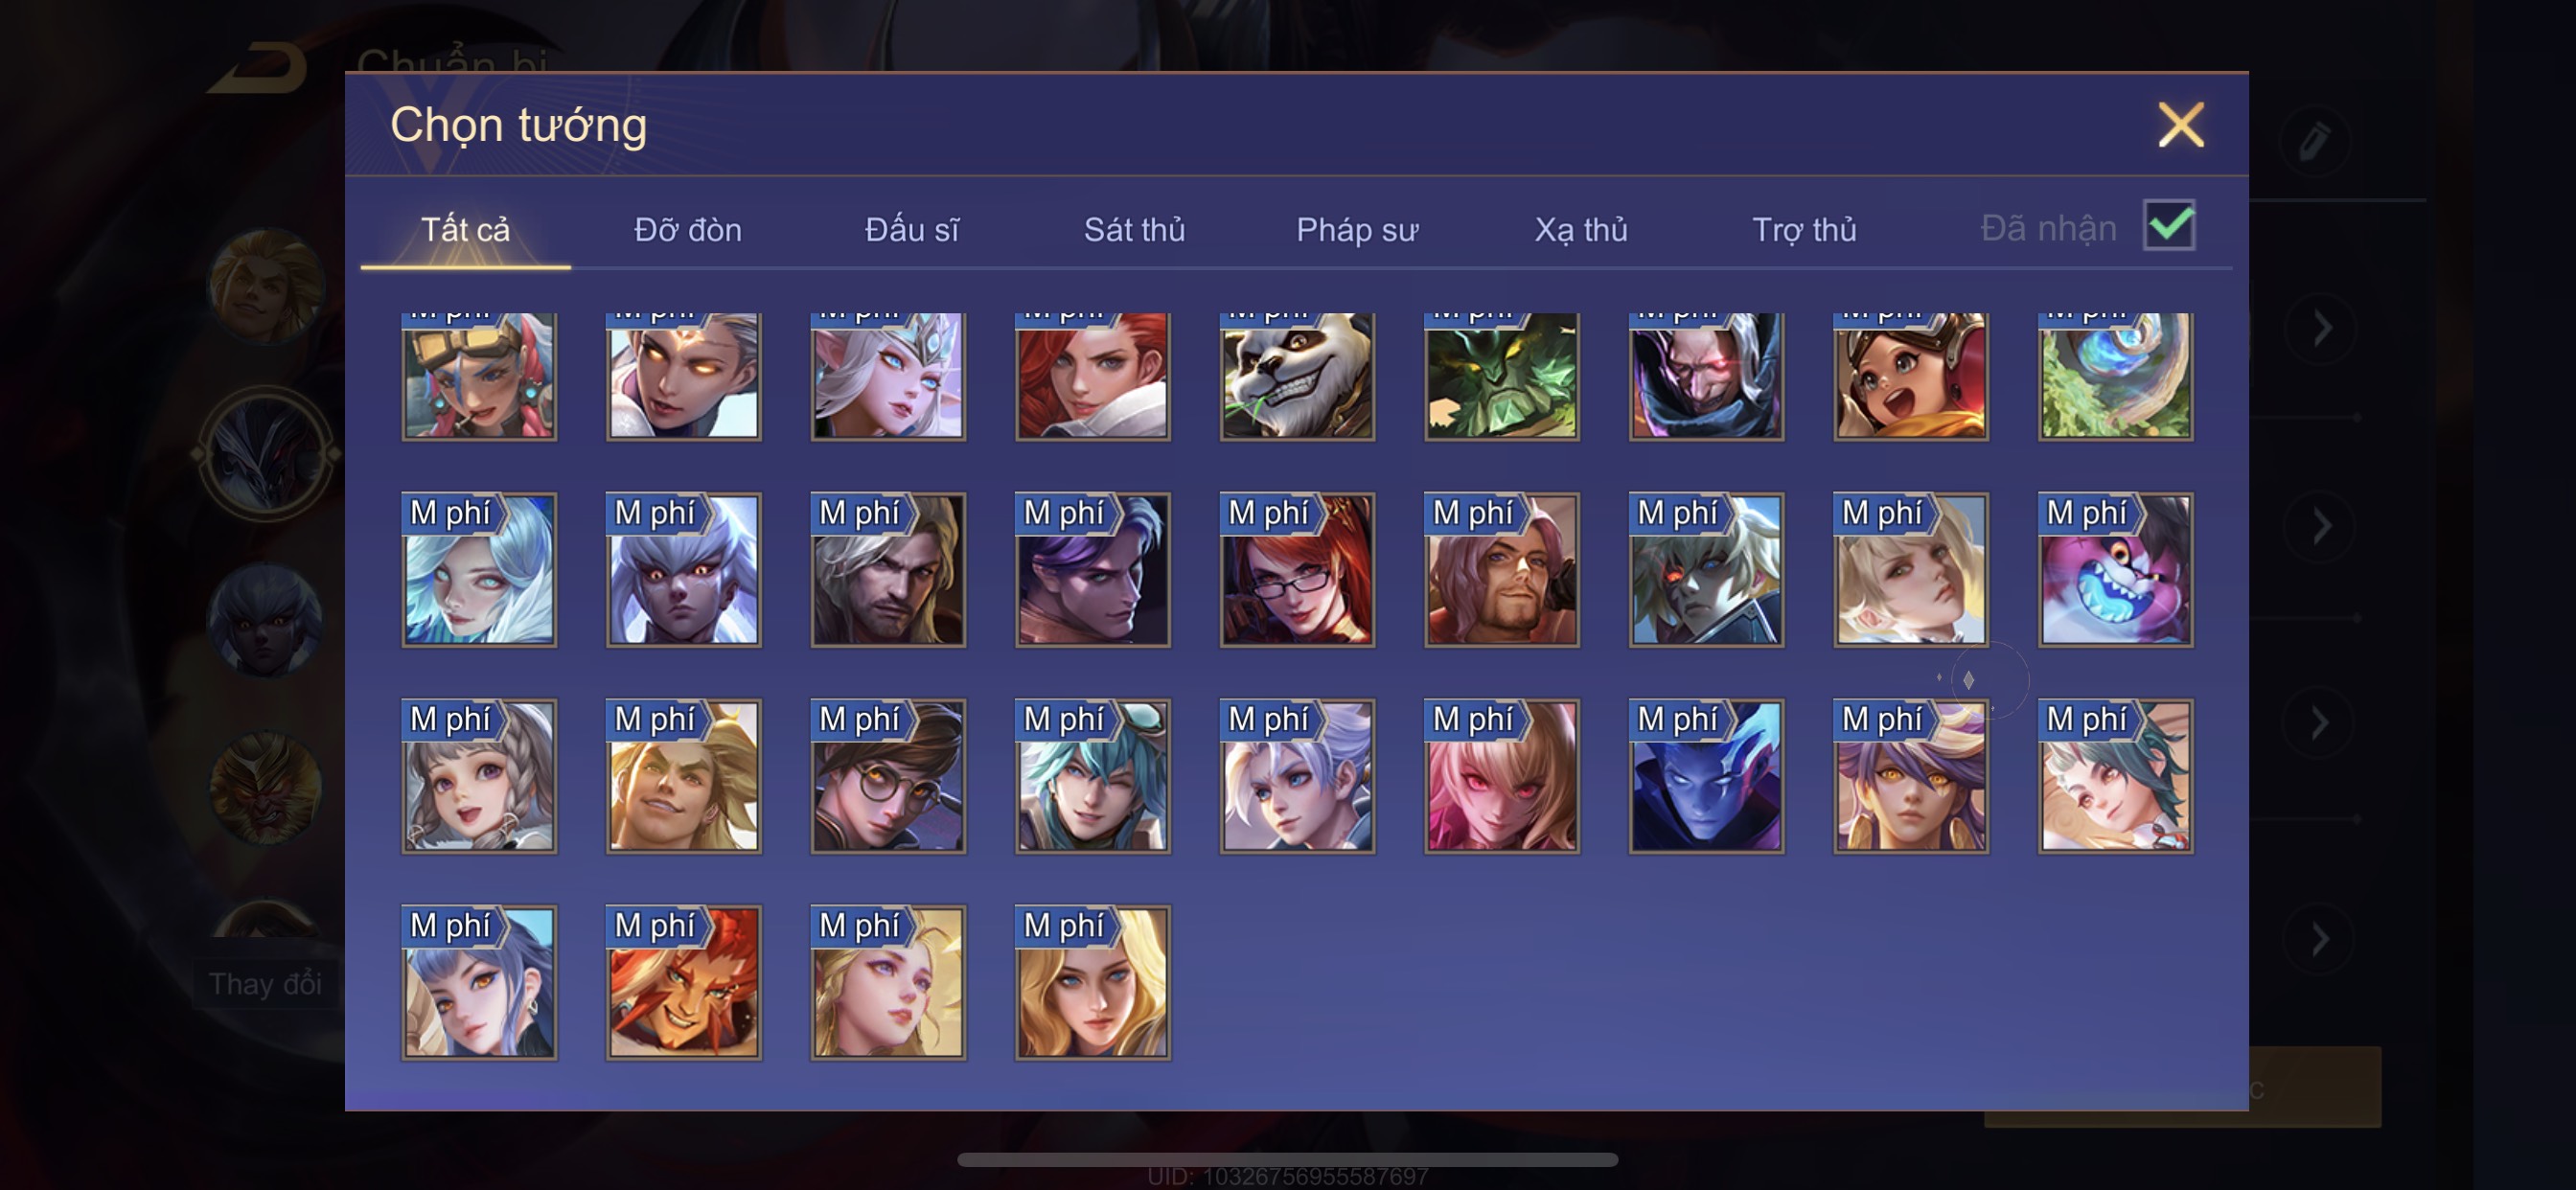Select the red-maned beast hero portrait
2576x1190 pixels.
[684, 982]
